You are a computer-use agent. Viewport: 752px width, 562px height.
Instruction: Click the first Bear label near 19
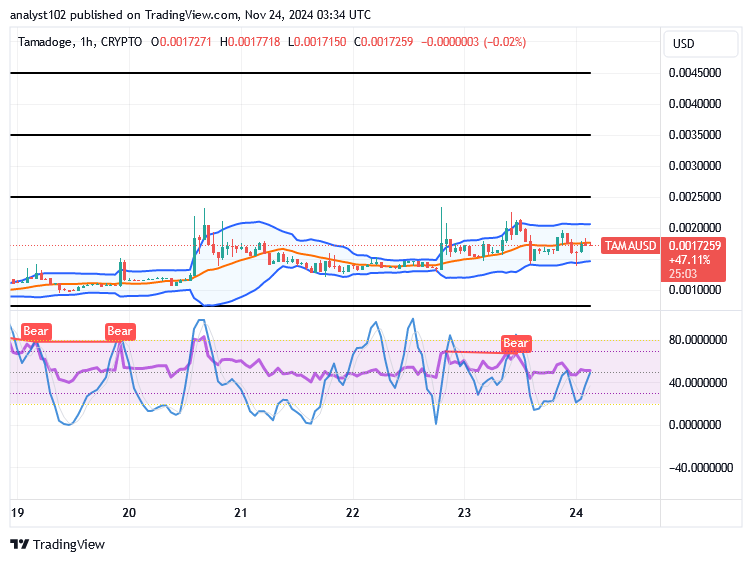[36, 331]
